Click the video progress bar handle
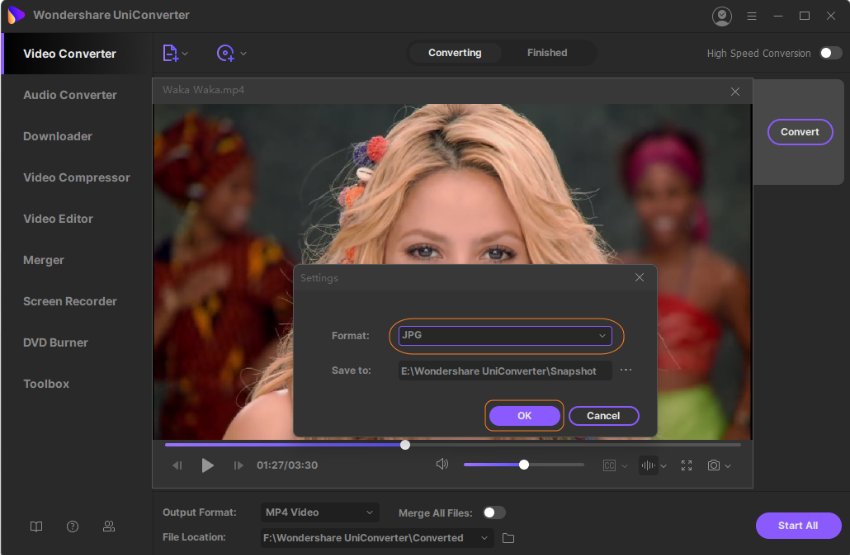The width and height of the screenshot is (850, 555). tap(405, 445)
